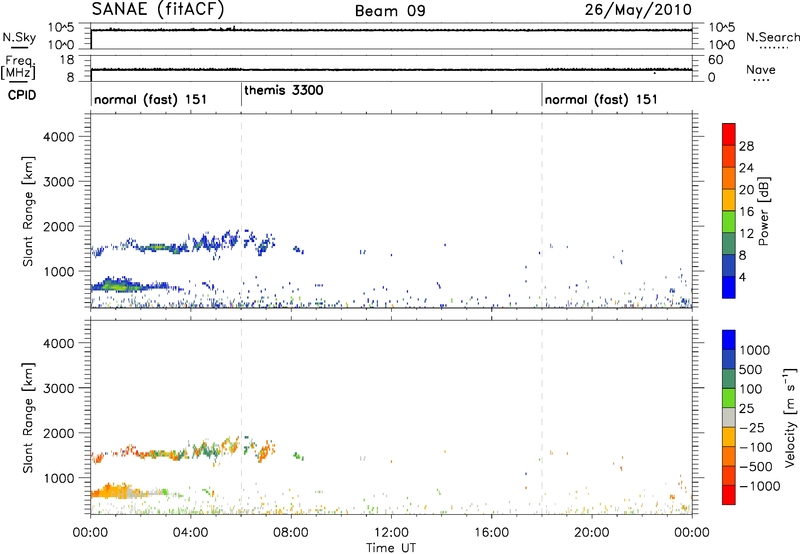
Task: Click the grey Velocity segment between 25 and -25
Action: [729, 417]
